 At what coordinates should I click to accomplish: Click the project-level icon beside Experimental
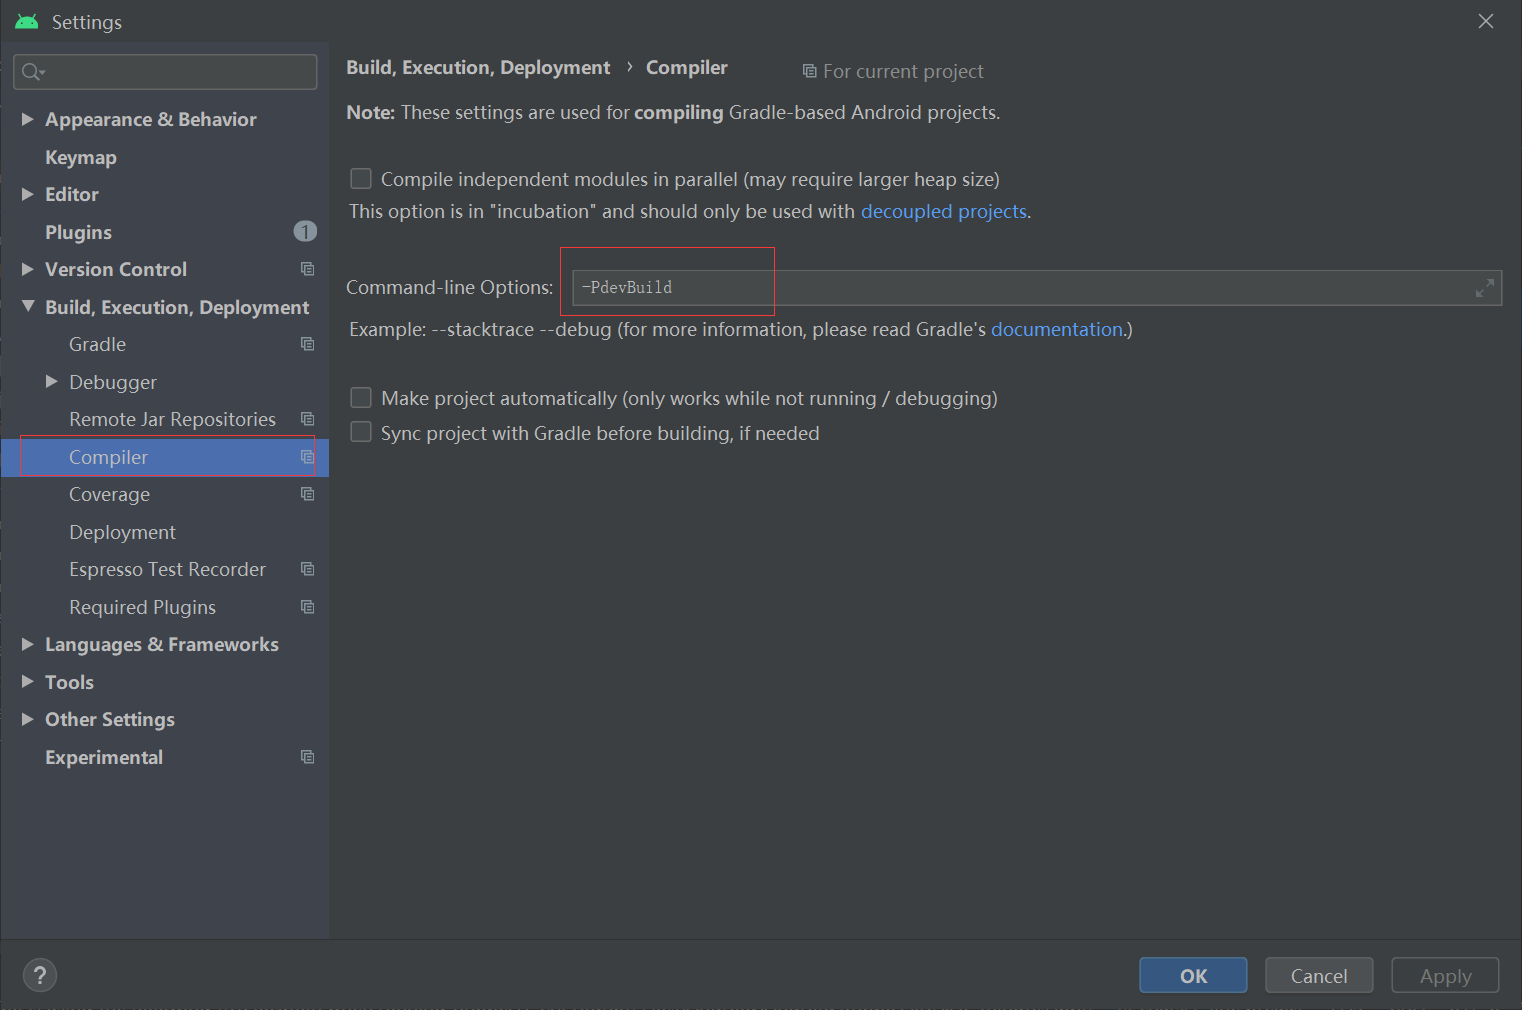(x=307, y=757)
